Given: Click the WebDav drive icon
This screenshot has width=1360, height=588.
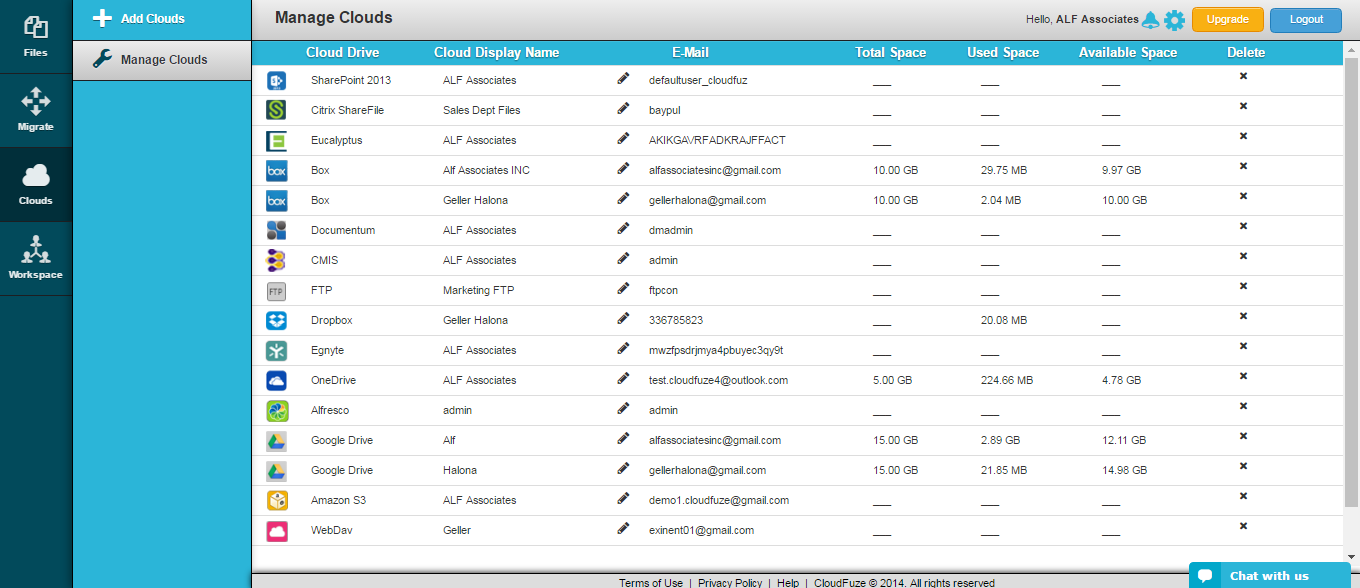Looking at the screenshot, I should point(277,531).
